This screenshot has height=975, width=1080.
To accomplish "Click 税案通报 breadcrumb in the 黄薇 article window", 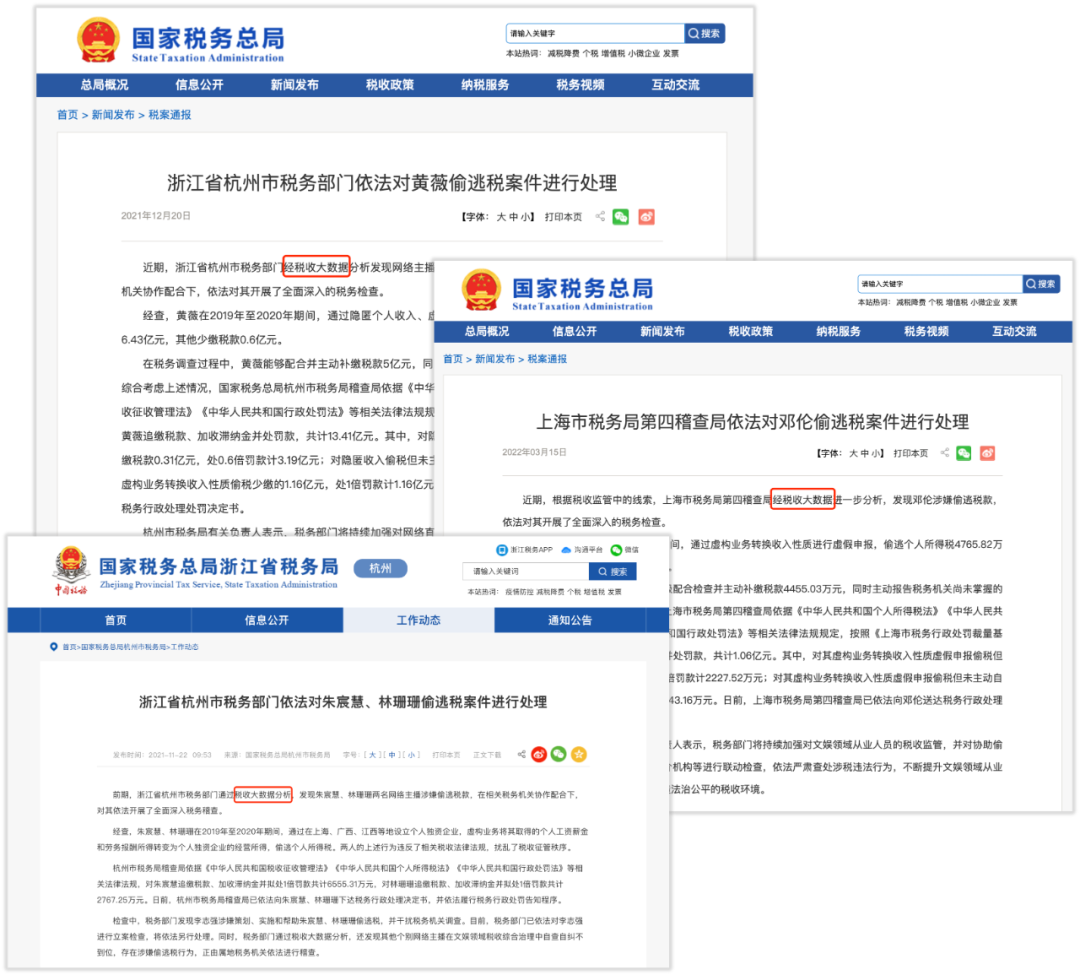I will [x=170, y=115].
